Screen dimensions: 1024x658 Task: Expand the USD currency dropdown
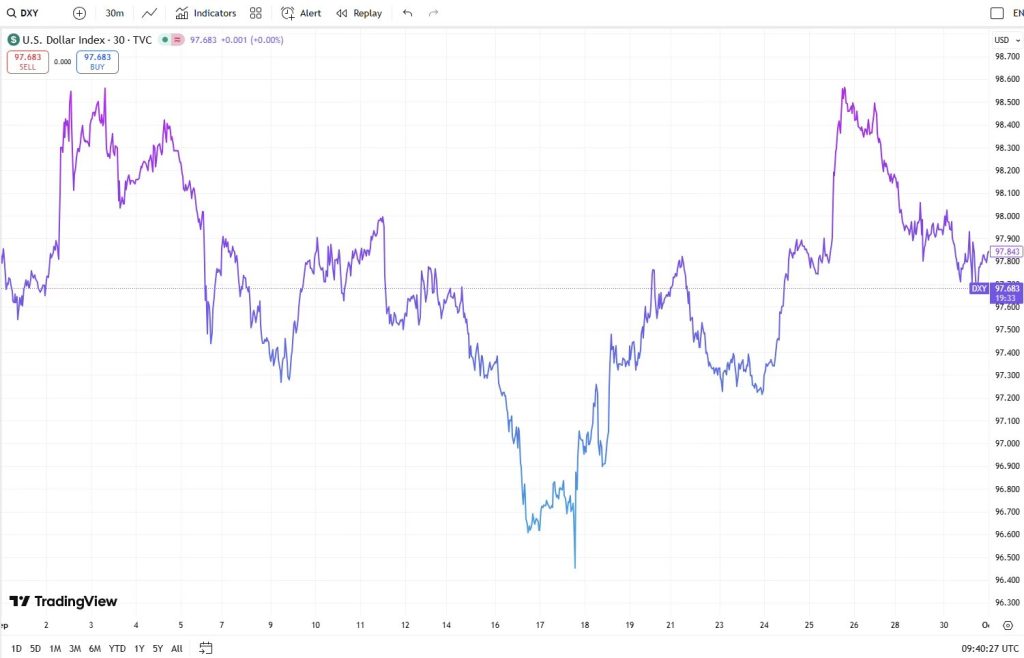[1002, 40]
